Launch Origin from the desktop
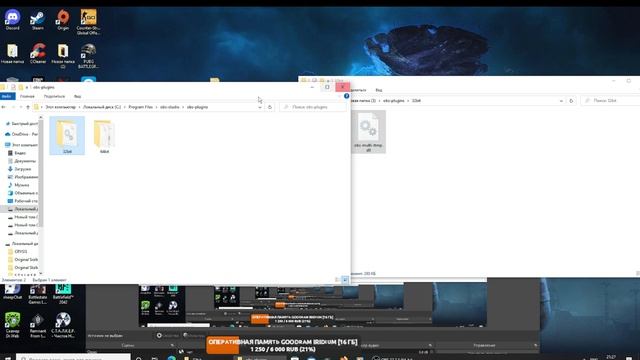Image resolution: width=640 pixels, height=360 pixels. (x=63, y=20)
